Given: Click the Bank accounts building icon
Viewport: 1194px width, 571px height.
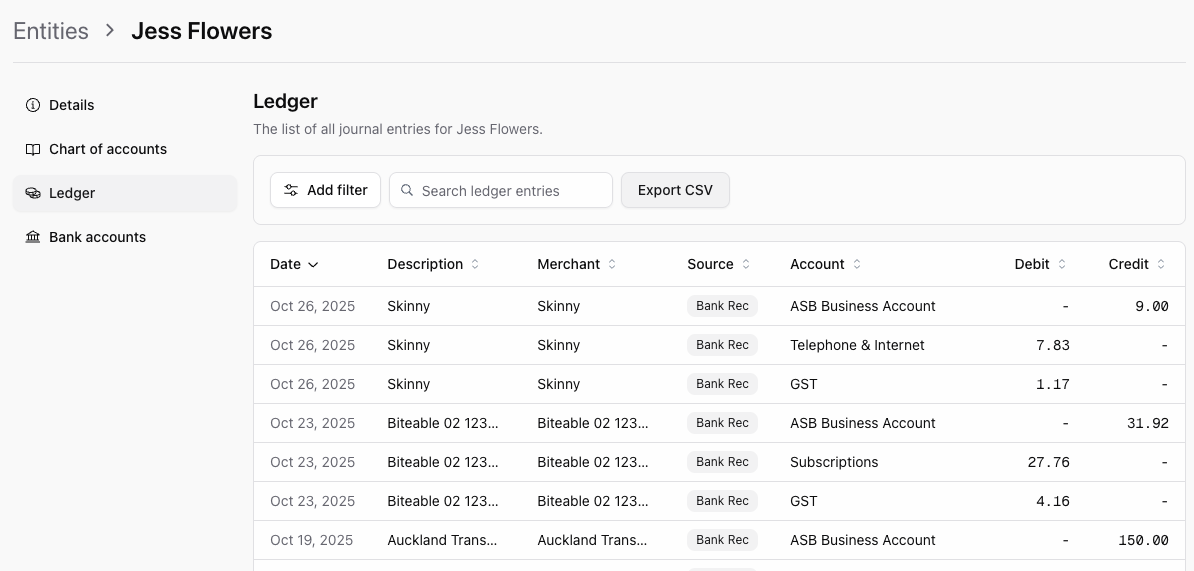Looking at the screenshot, I should (x=33, y=237).
